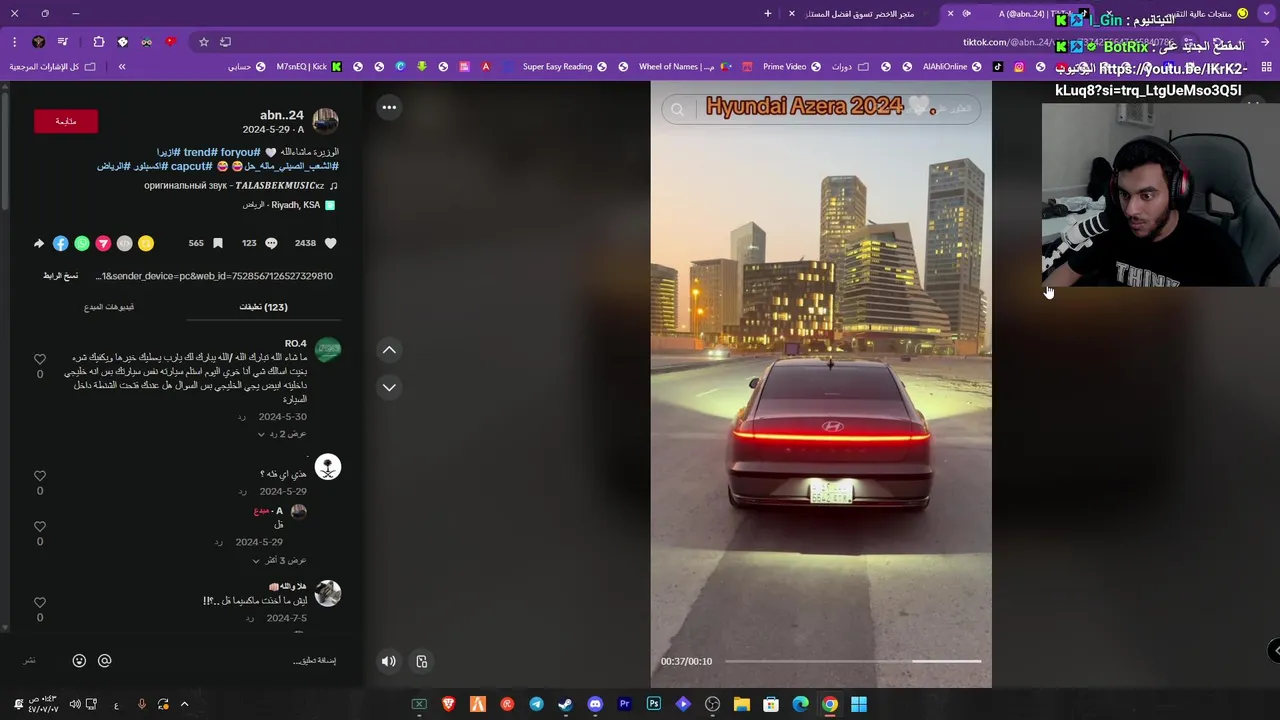Image resolution: width=1280 pixels, height=720 pixels.
Task: Insert a mention with the @ icon
Action: (104, 661)
